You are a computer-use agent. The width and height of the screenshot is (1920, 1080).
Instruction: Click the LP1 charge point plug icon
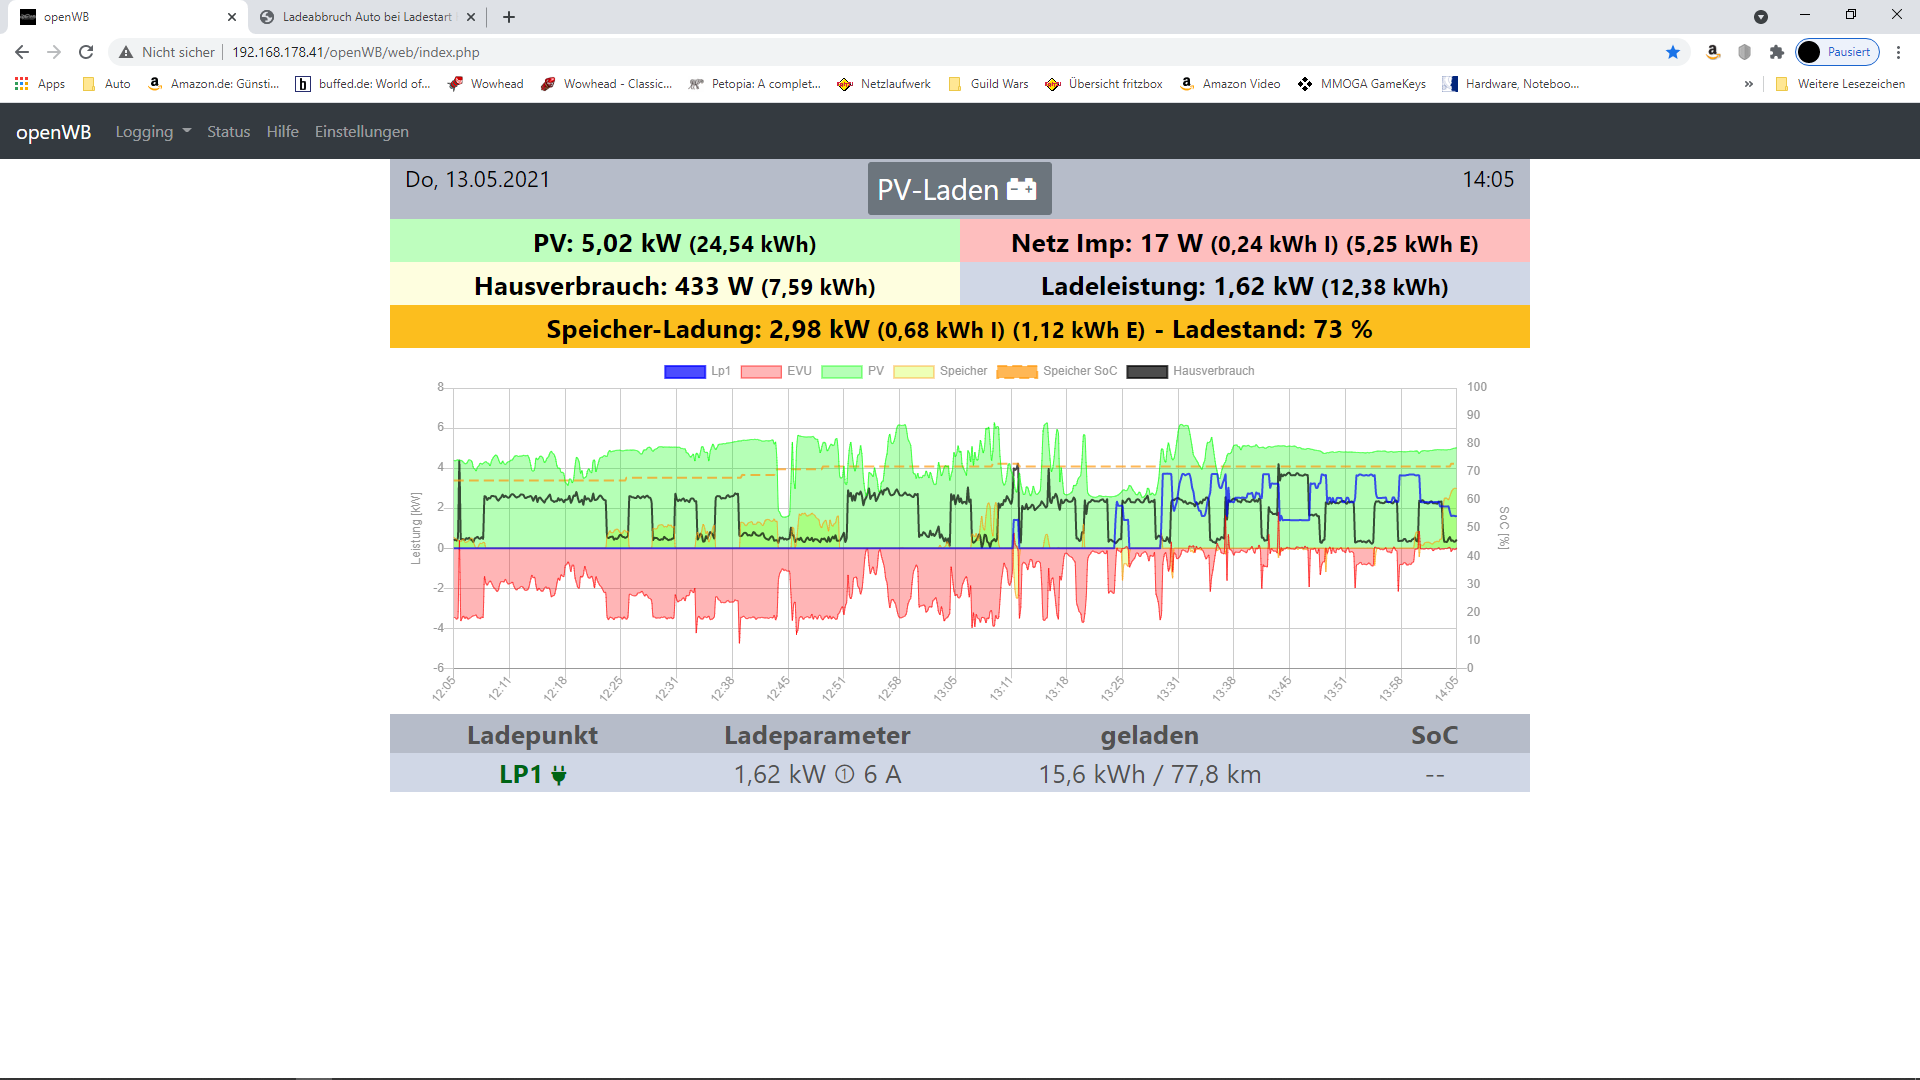(x=559, y=775)
